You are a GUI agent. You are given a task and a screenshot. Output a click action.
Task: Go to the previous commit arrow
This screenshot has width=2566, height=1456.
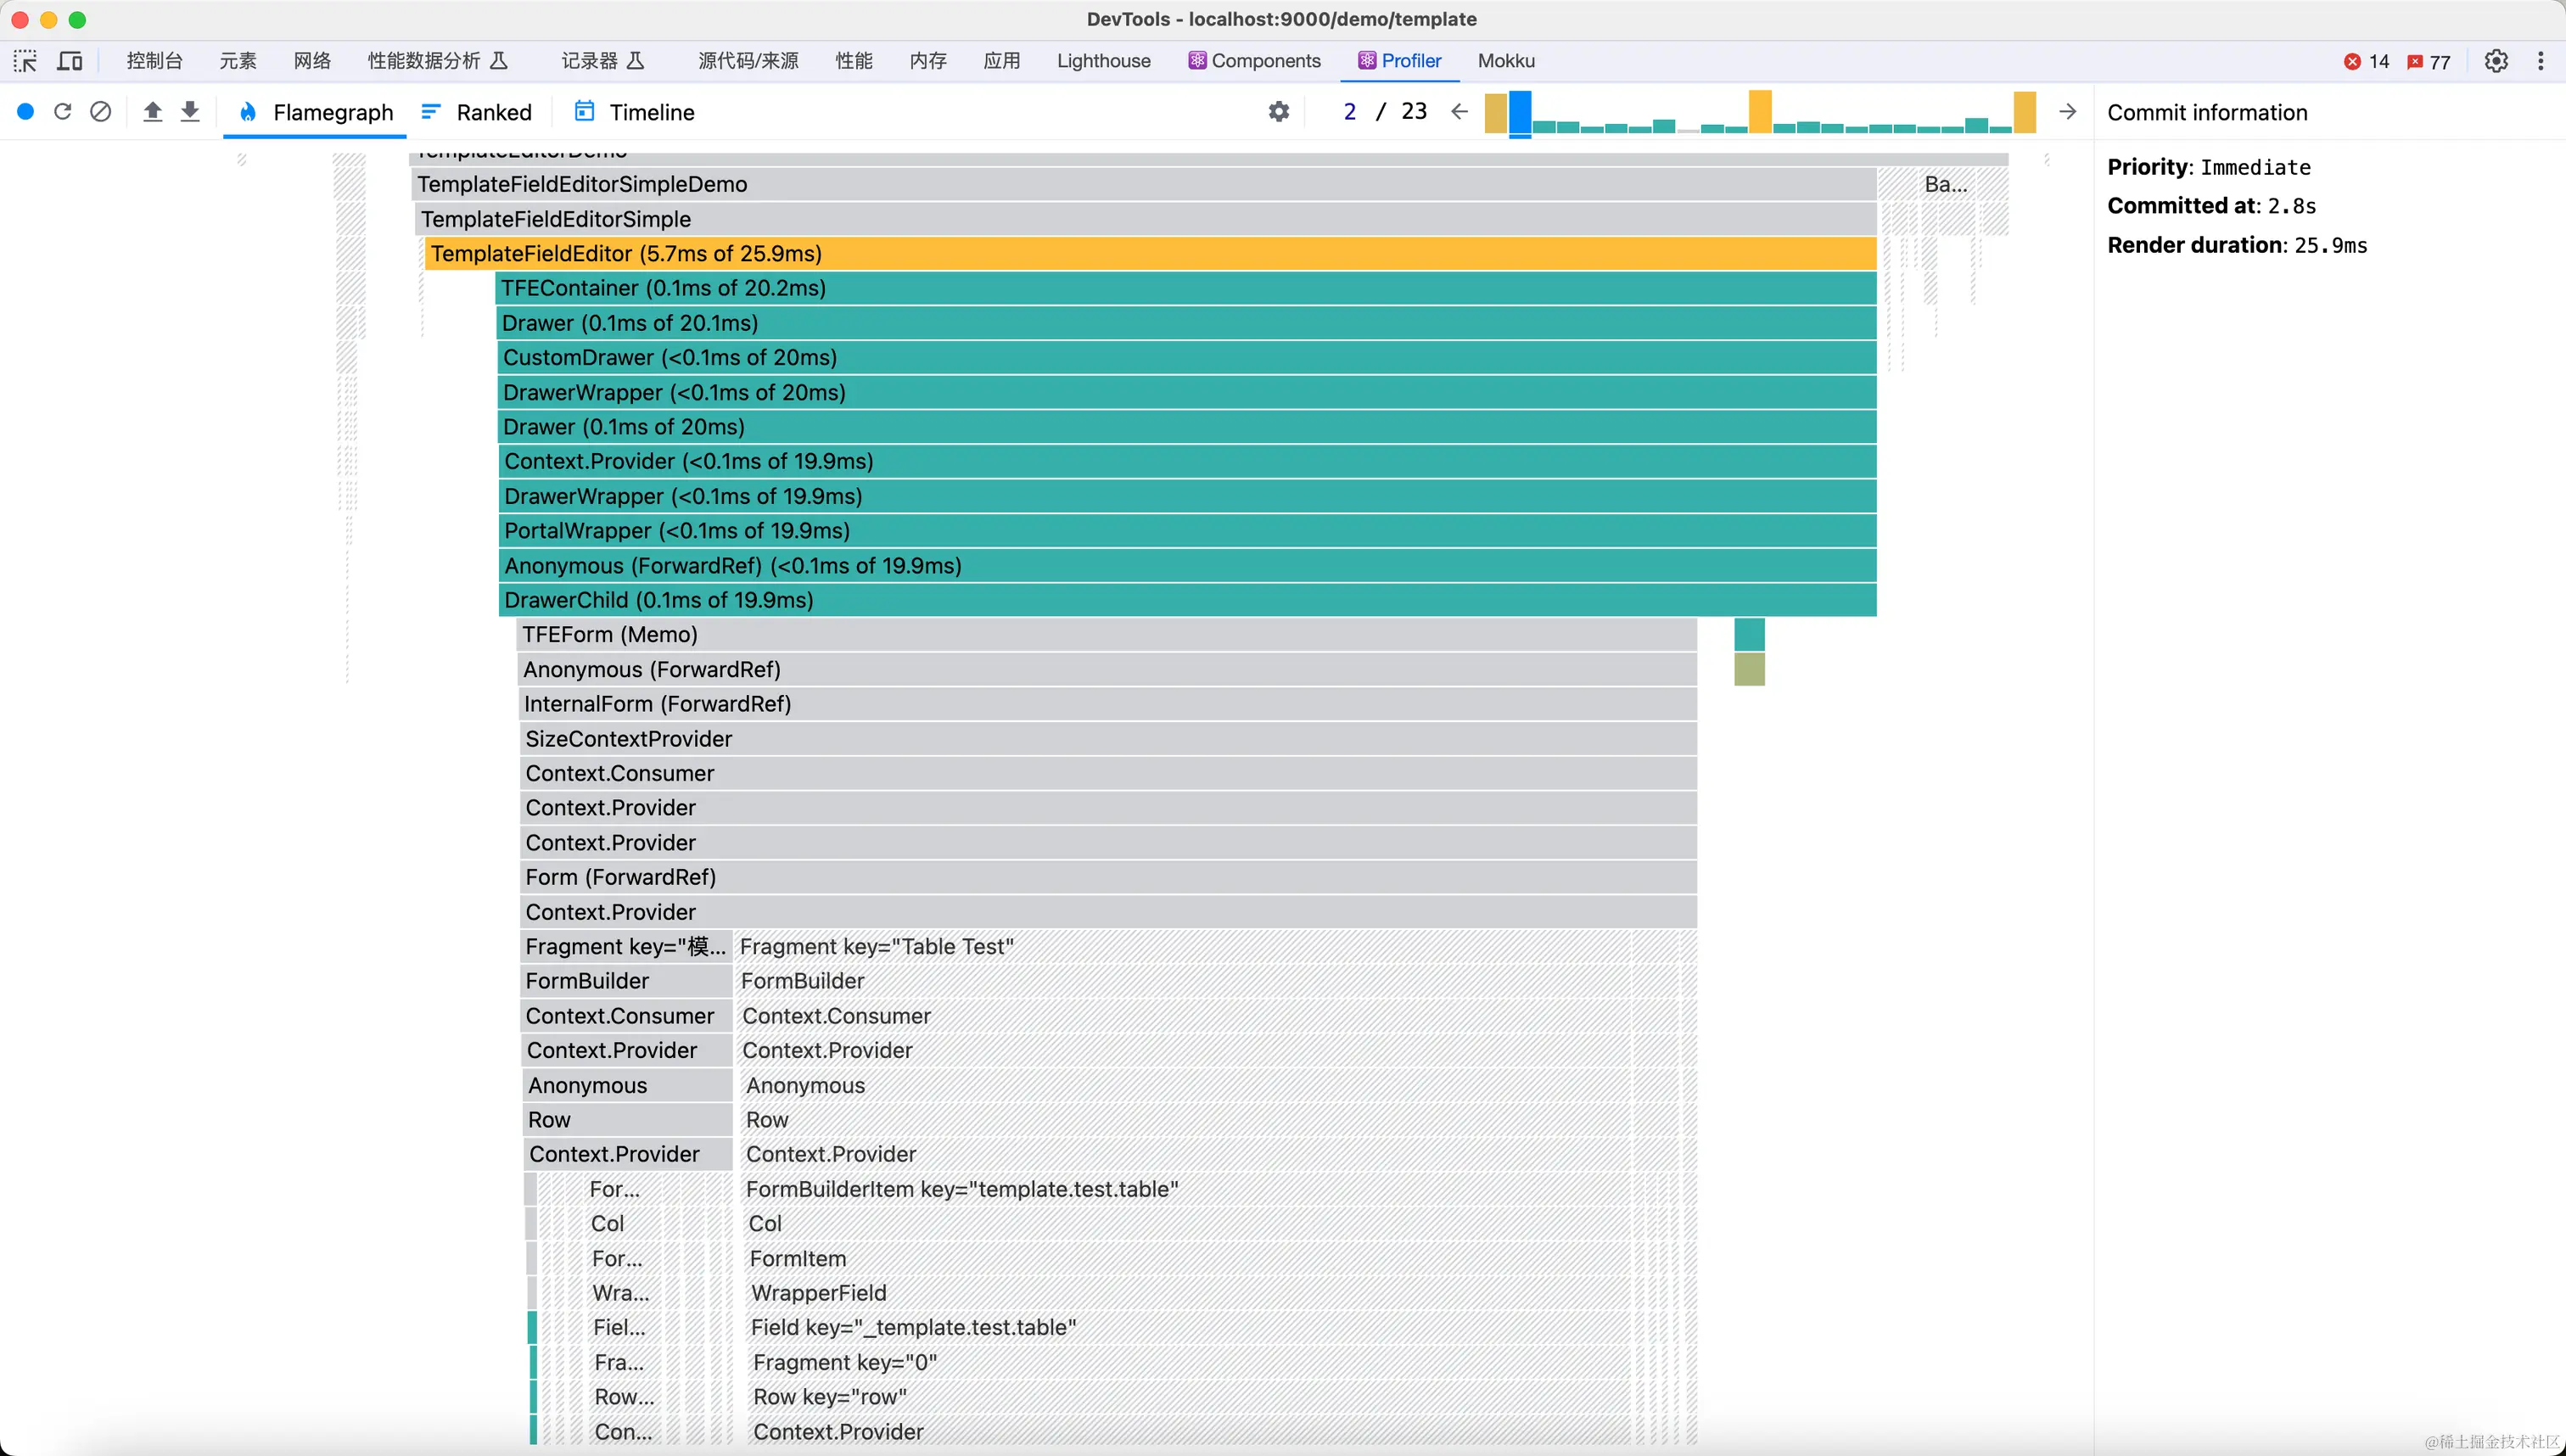click(x=1459, y=112)
